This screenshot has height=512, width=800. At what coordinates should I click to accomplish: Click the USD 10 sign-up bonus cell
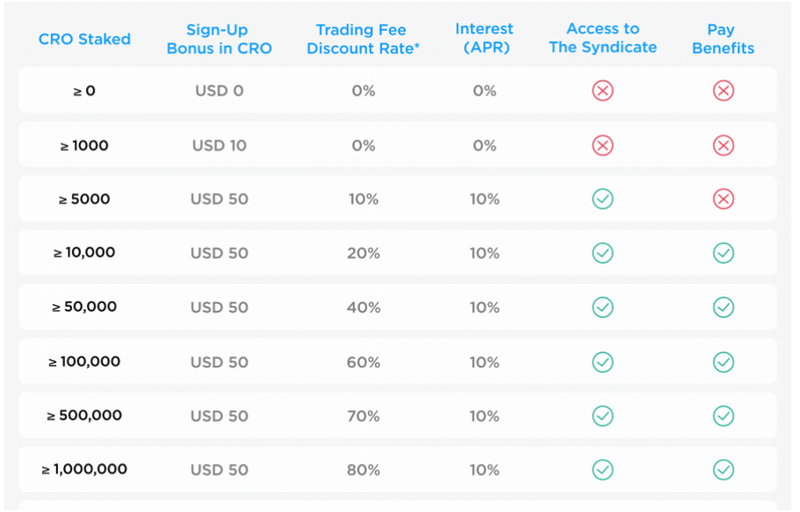click(219, 146)
